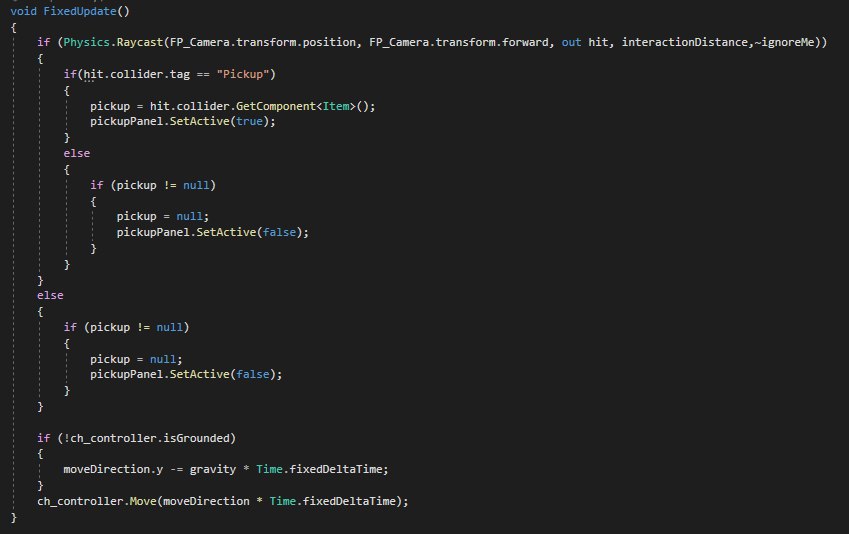
Task: Click hit.collider.tag in the comparison
Action: point(136,74)
